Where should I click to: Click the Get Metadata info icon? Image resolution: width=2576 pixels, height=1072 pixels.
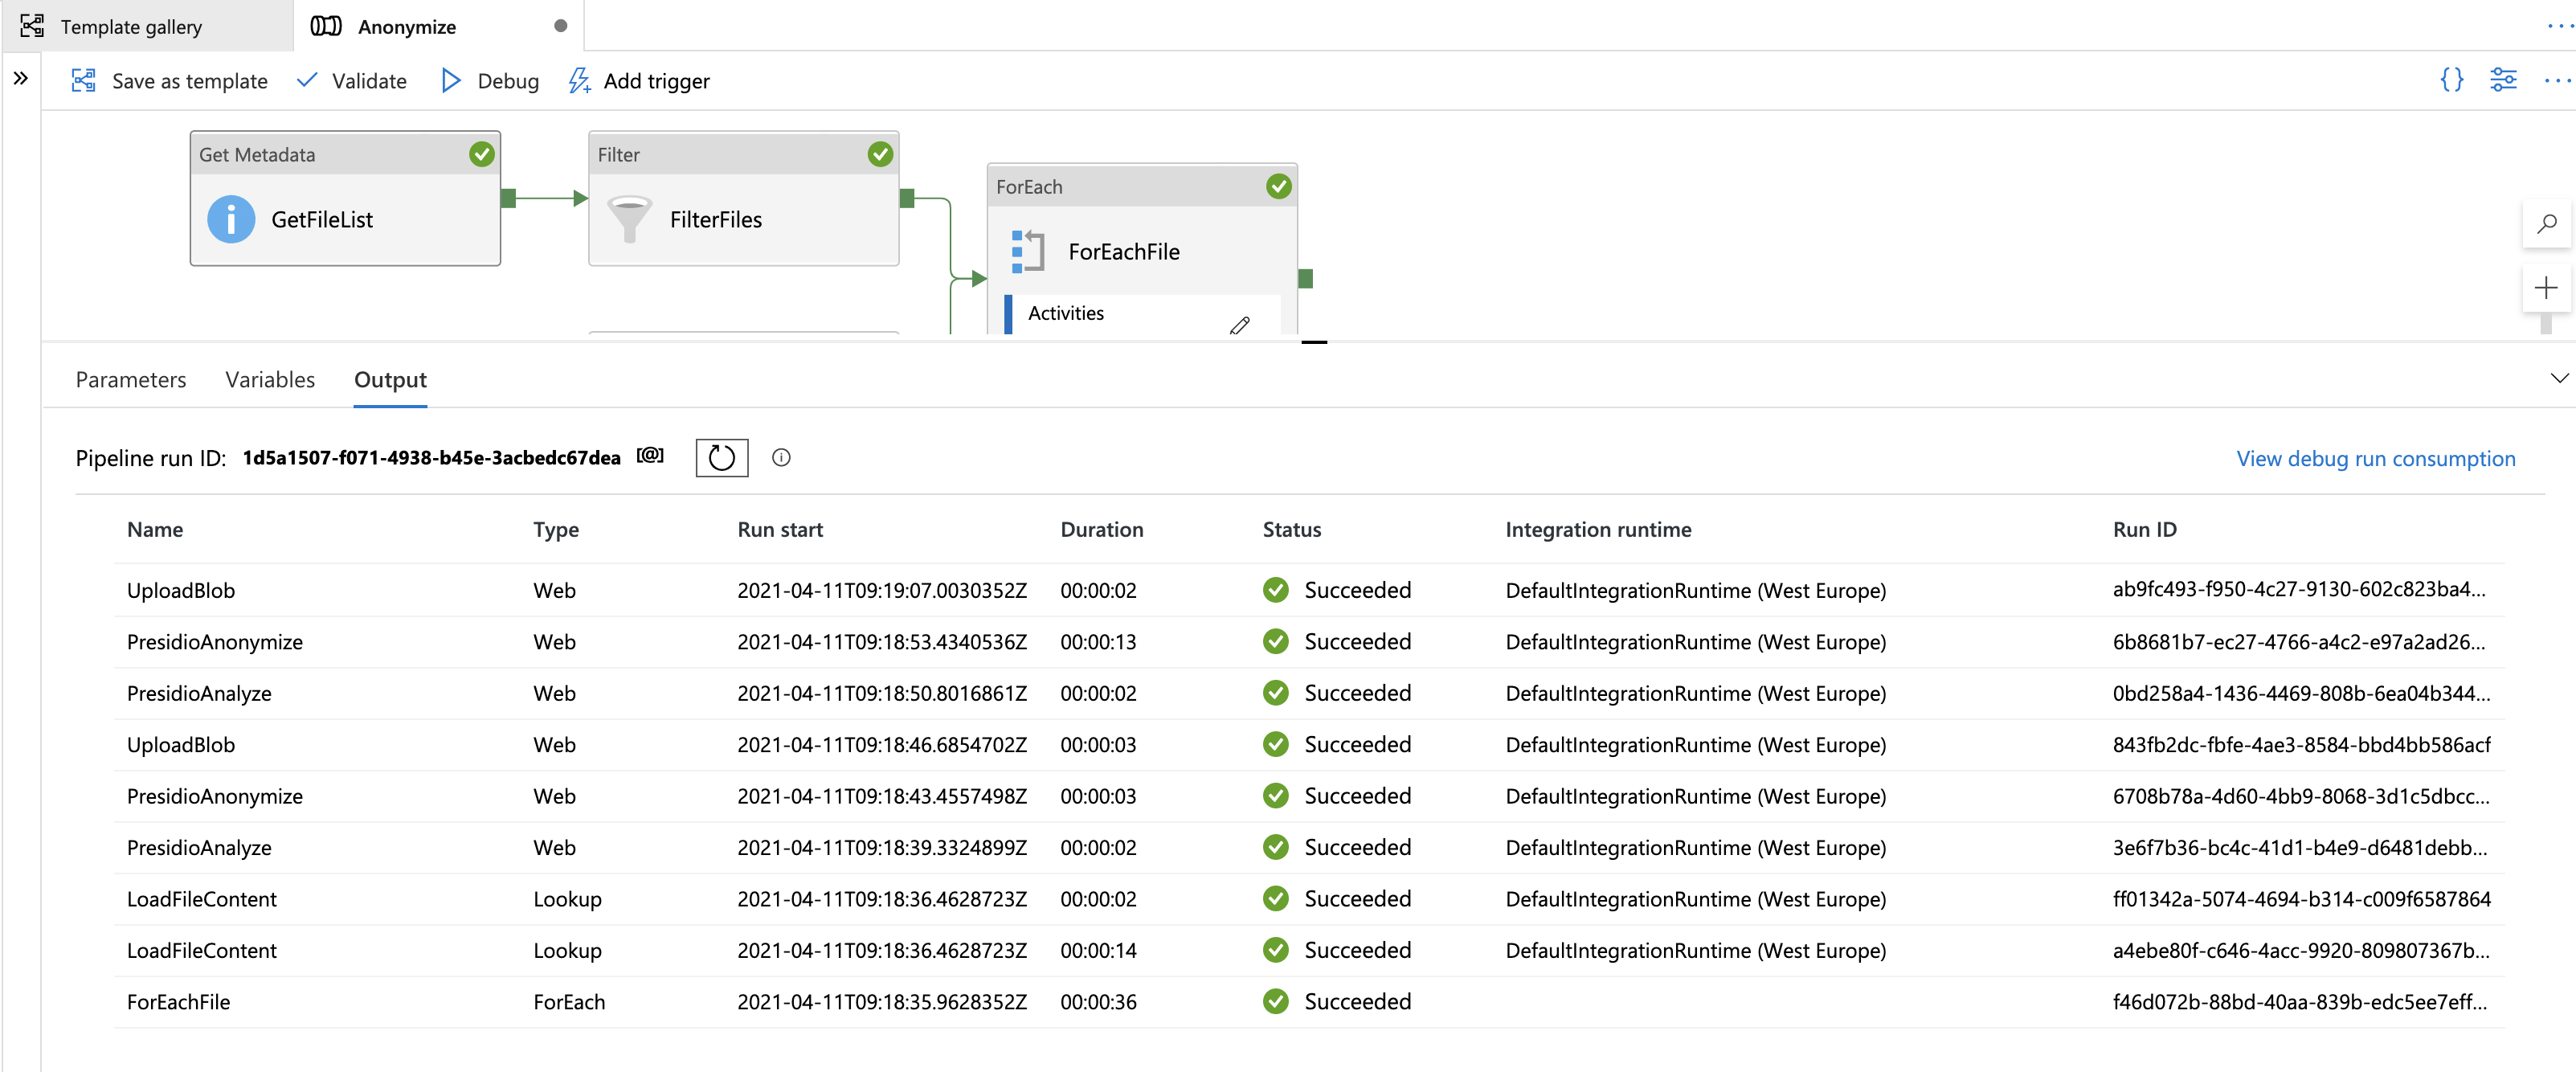tap(231, 219)
